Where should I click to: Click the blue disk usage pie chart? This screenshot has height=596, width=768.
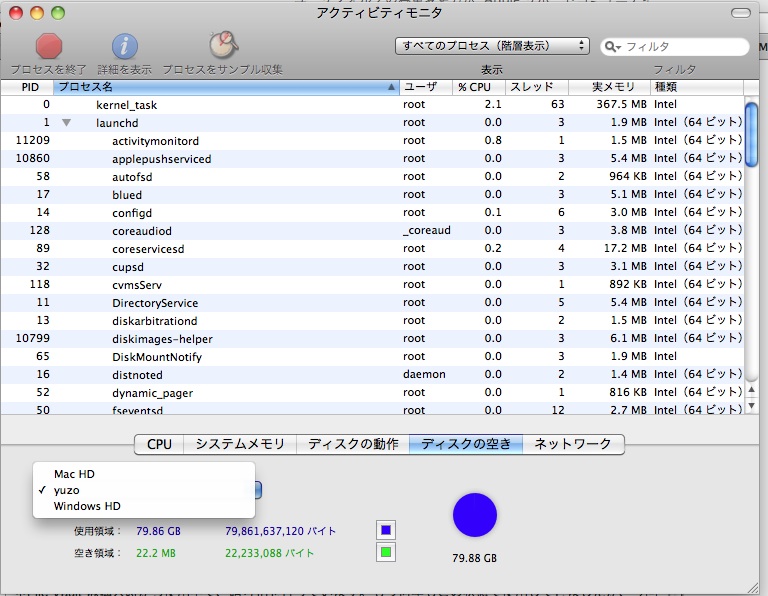coord(475,515)
